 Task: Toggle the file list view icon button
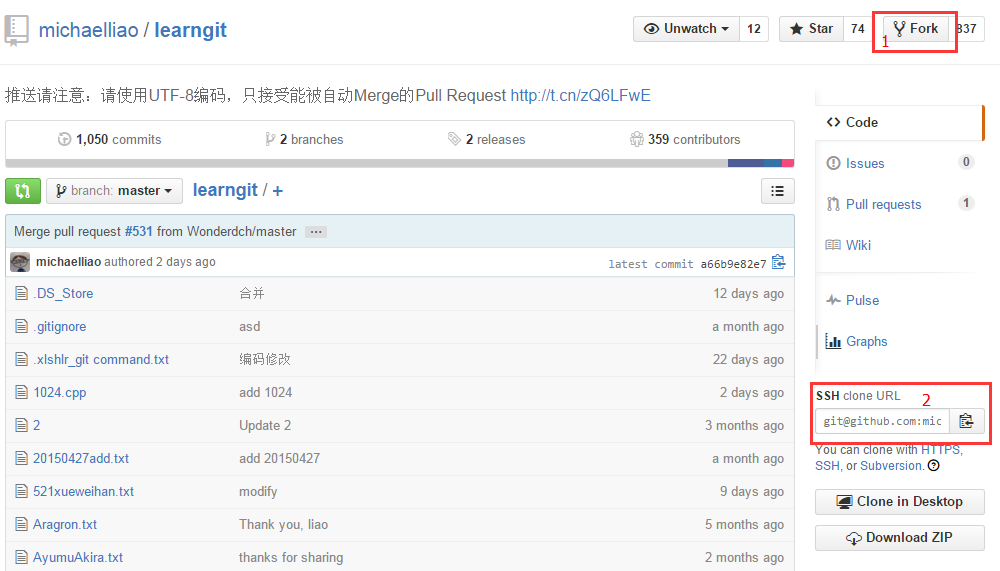pos(777,191)
